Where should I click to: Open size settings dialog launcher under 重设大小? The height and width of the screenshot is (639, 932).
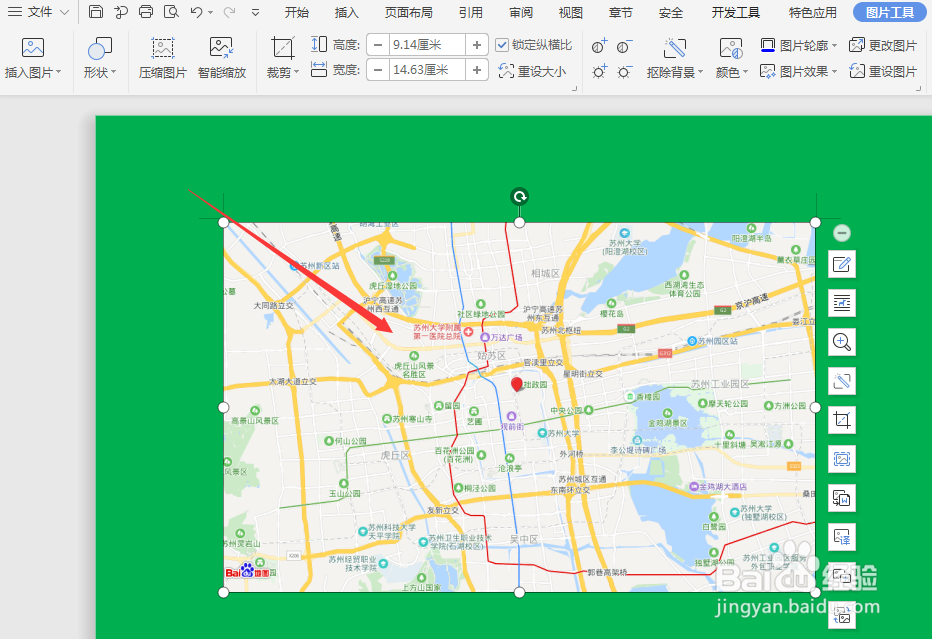point(575,88)
